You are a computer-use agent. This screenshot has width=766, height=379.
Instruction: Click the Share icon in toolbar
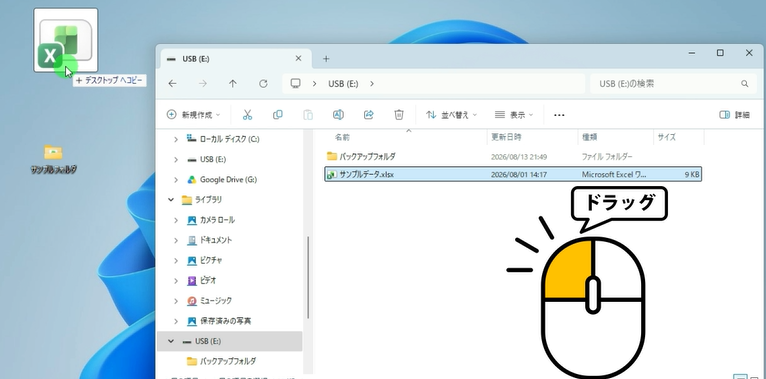pos(369,115)
